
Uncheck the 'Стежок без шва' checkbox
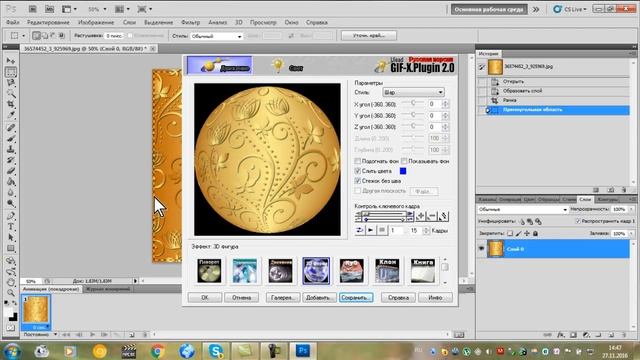358,181
